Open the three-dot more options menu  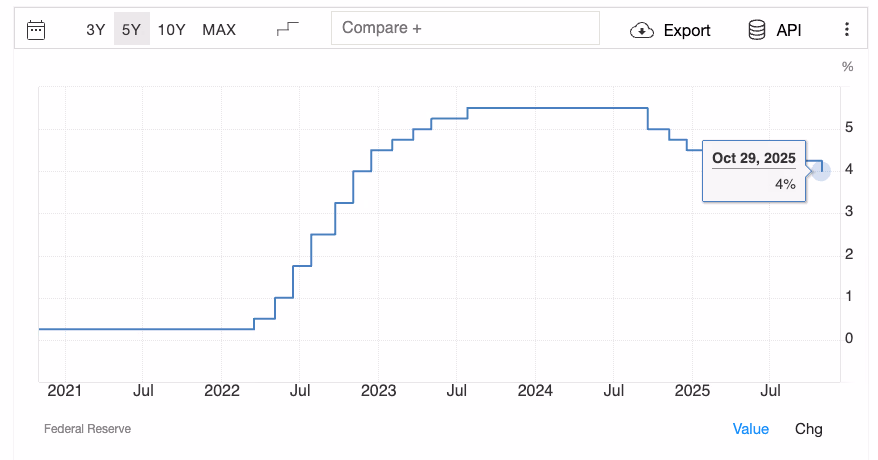847,30
